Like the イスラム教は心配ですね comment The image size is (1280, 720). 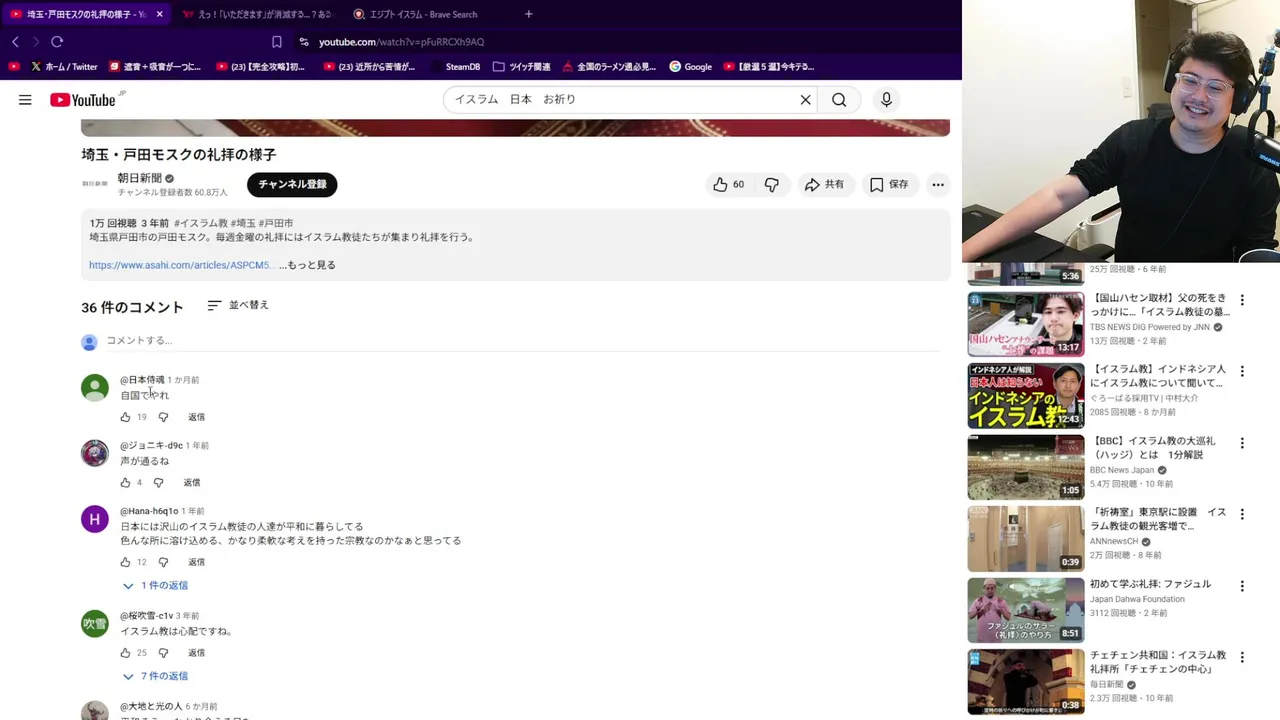[125, 653]
